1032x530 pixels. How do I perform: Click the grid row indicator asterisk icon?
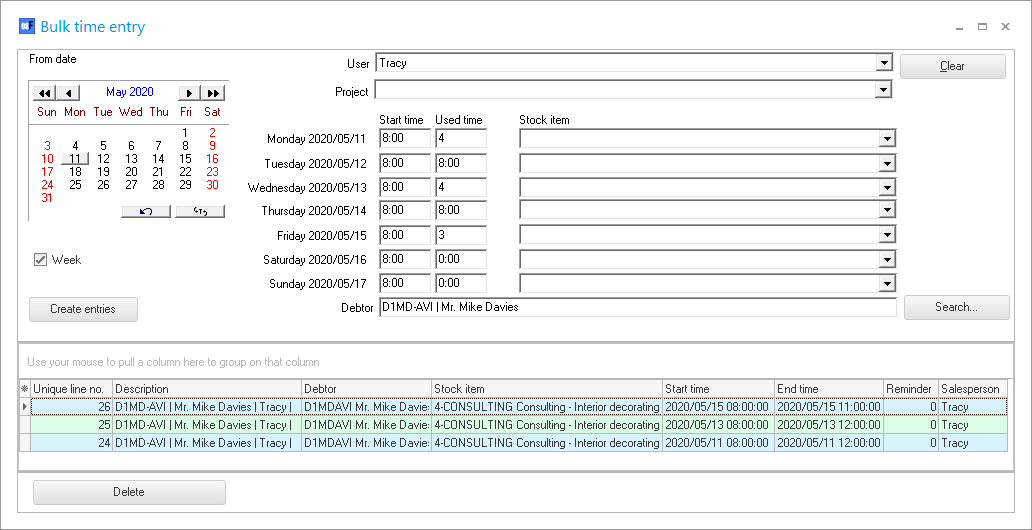pyautogui.click(x=25, y=389)
